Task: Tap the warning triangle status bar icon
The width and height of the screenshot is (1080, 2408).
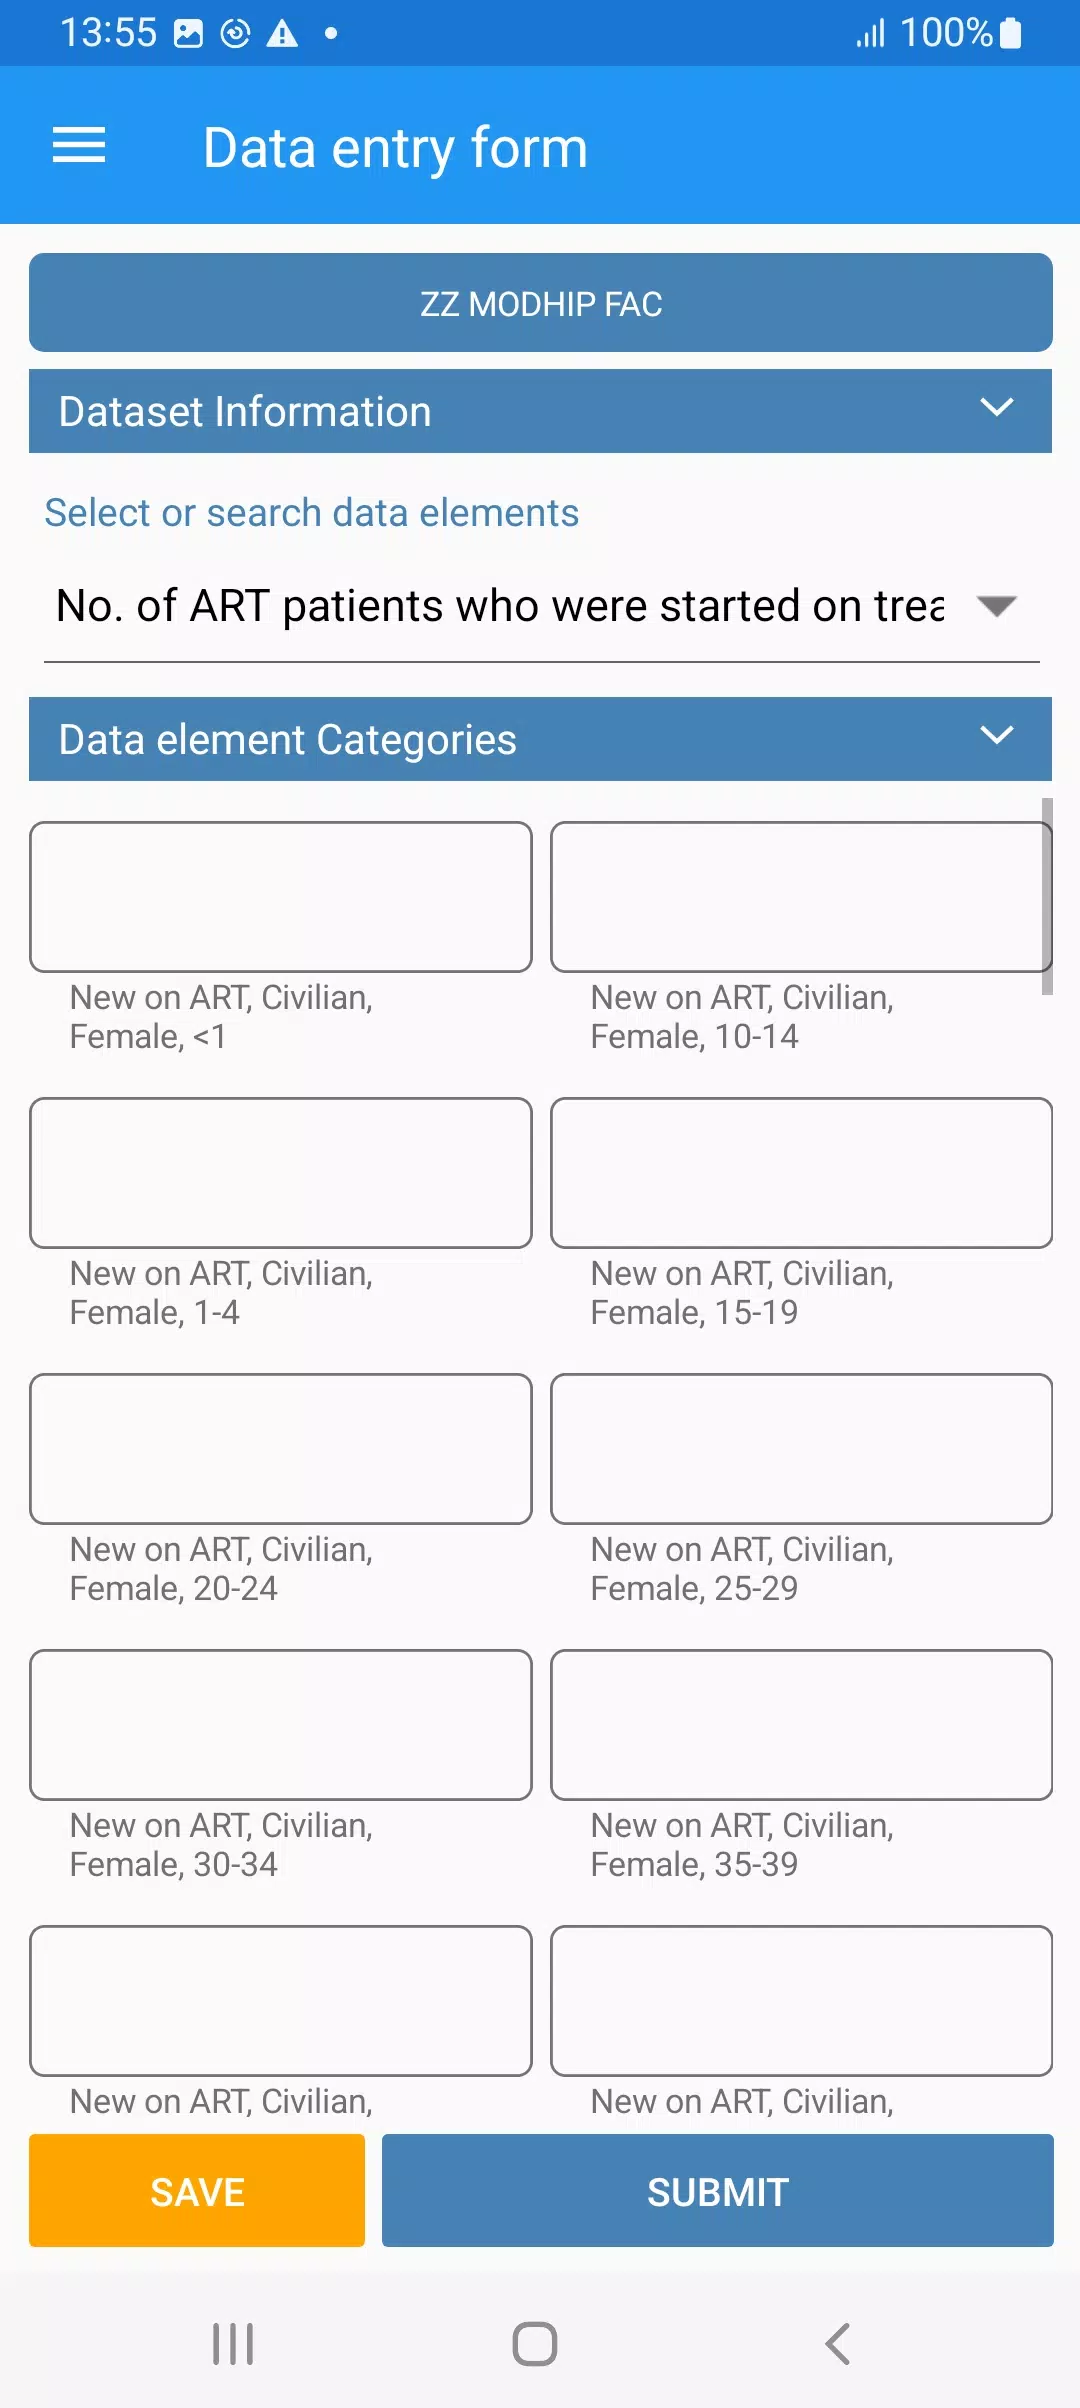Action: (282, 34)
